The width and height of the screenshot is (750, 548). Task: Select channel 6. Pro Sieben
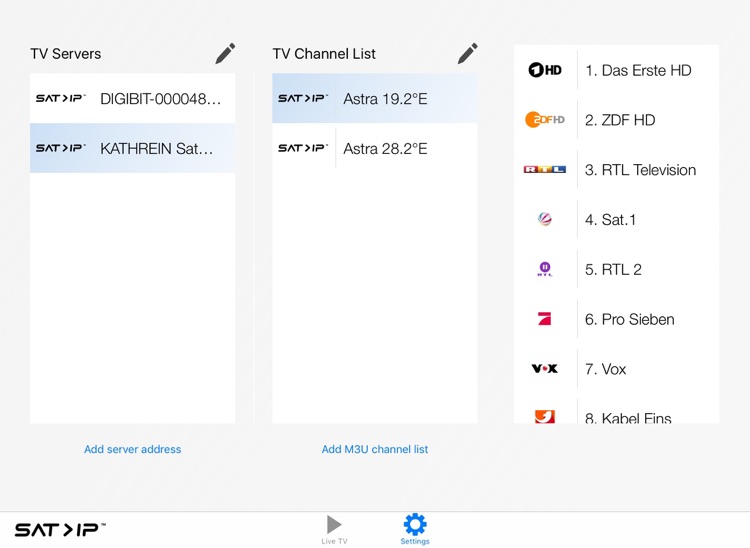coord(617,319)
